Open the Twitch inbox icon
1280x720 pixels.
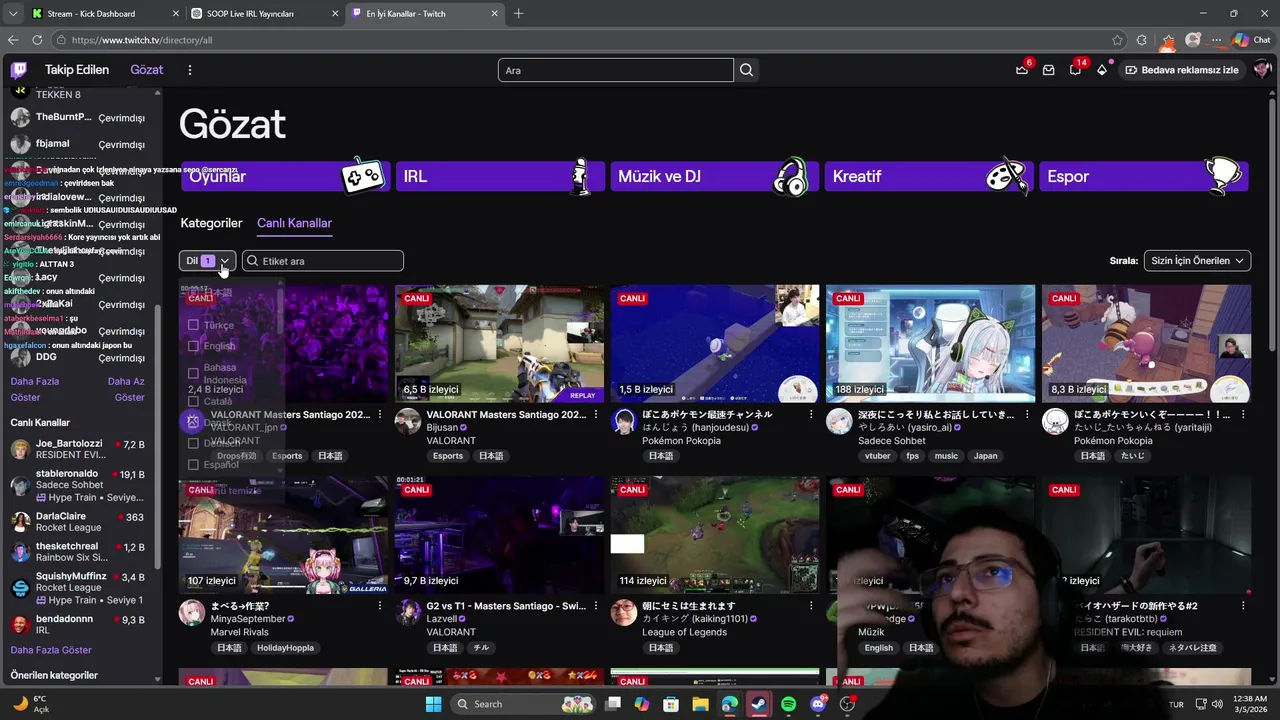tap(1048, 70)
